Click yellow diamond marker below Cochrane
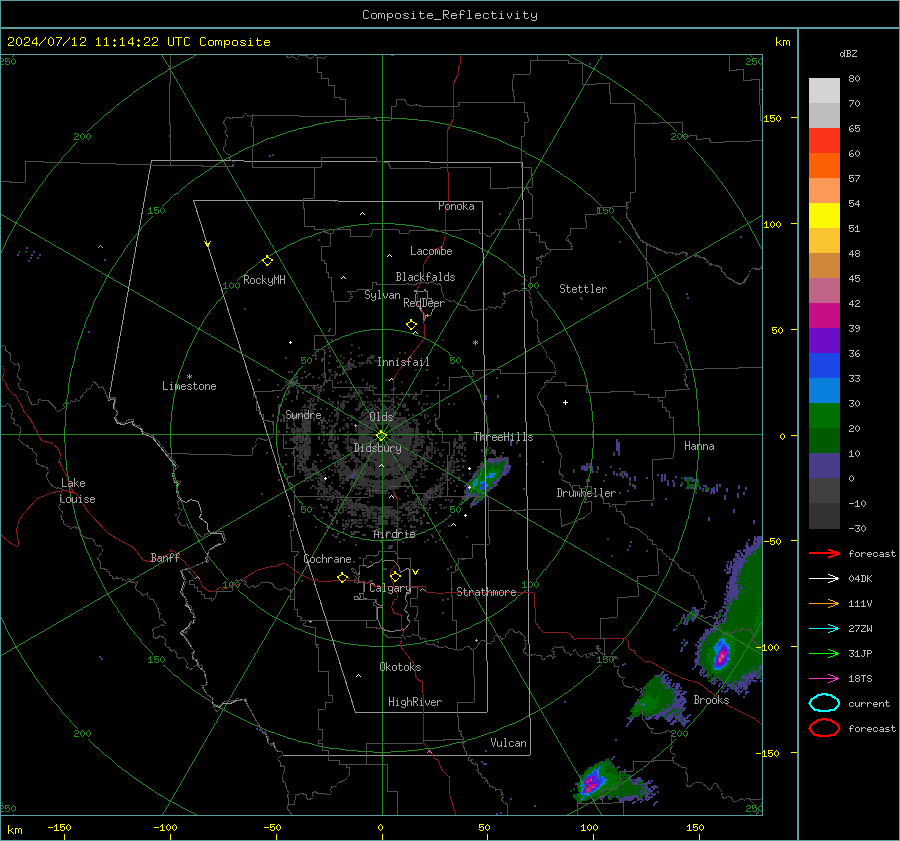The image size is (900, 841). pos(343,577)
